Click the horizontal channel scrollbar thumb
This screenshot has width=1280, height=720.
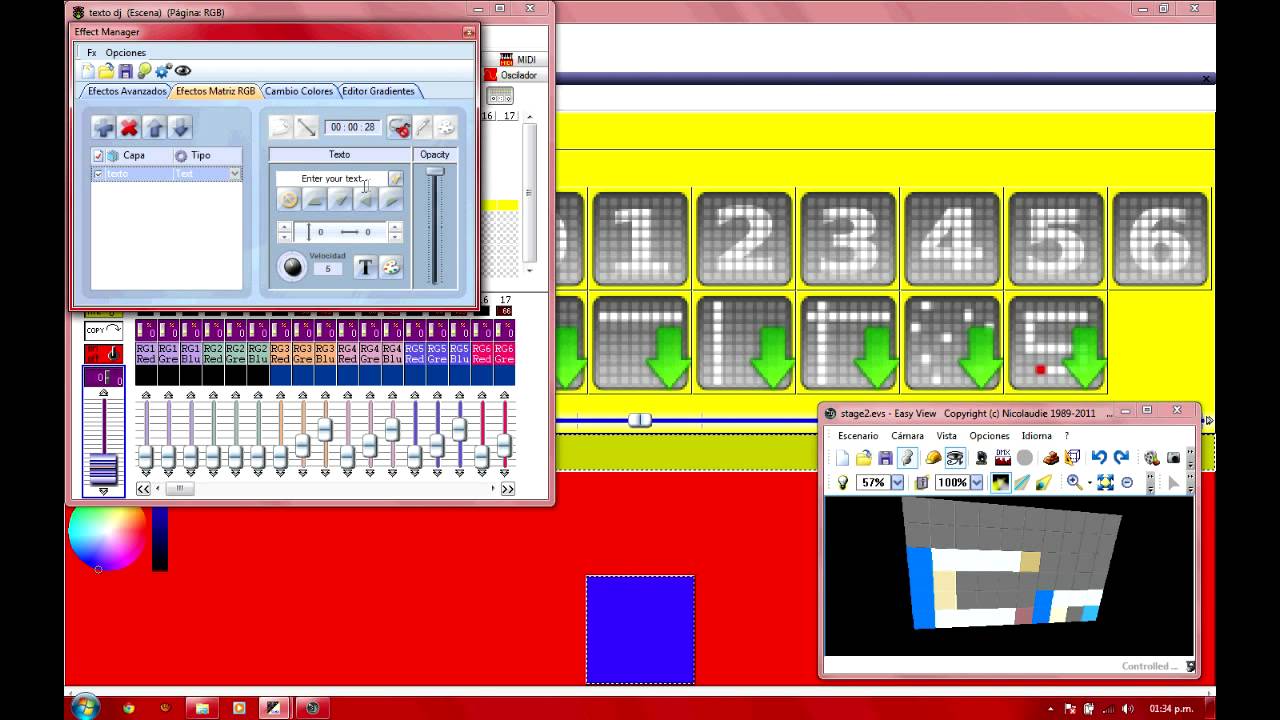point(180,489)
